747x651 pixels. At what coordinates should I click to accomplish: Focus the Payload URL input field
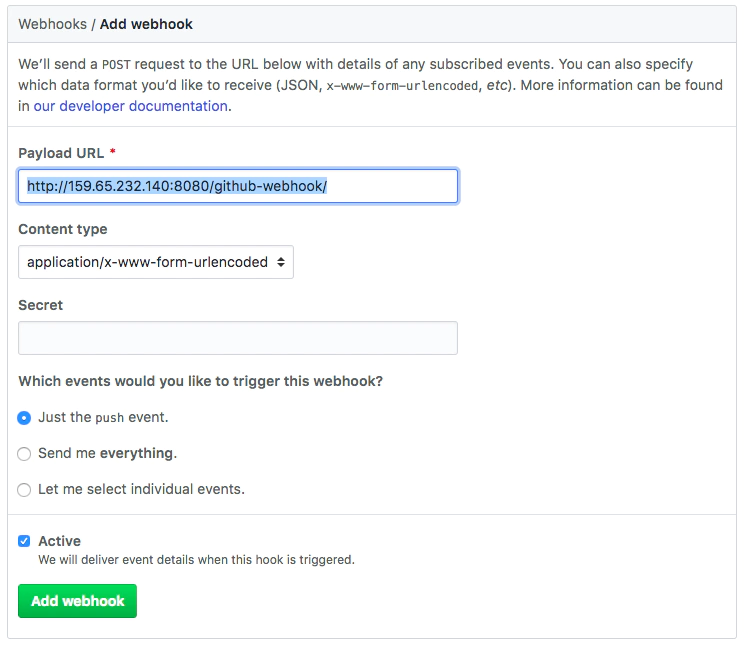pos(238,186)
